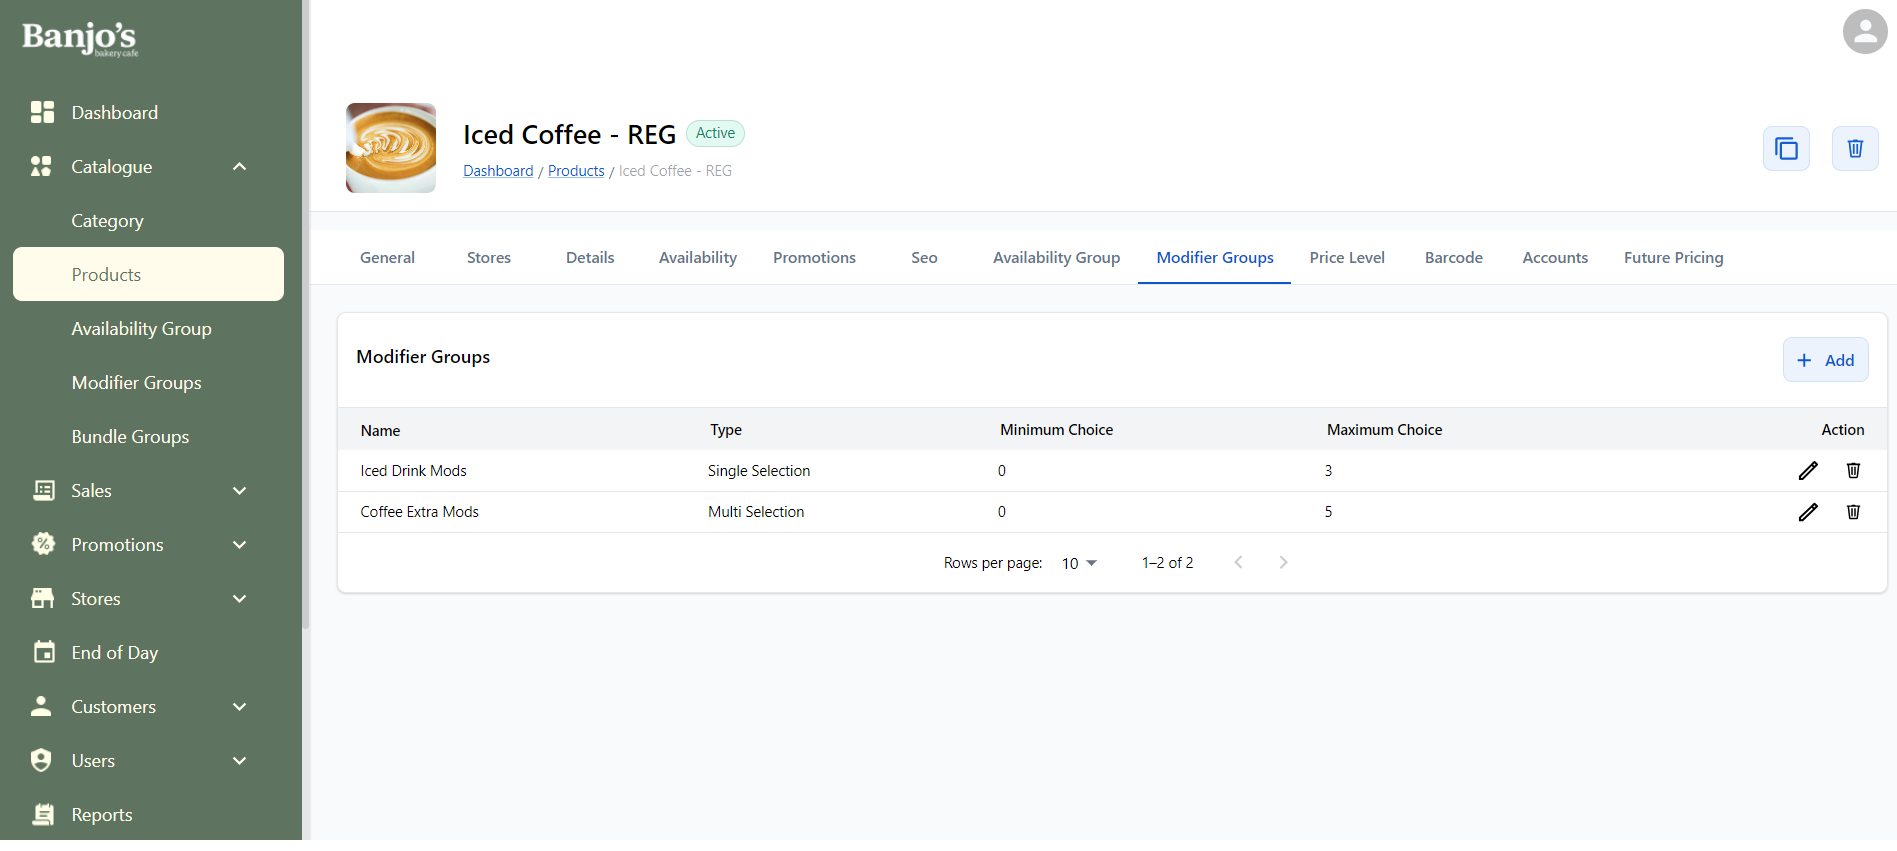Expand the Sales sidebar menu
Viewport: 1897px width, 851px height.
tap(239, 491)
